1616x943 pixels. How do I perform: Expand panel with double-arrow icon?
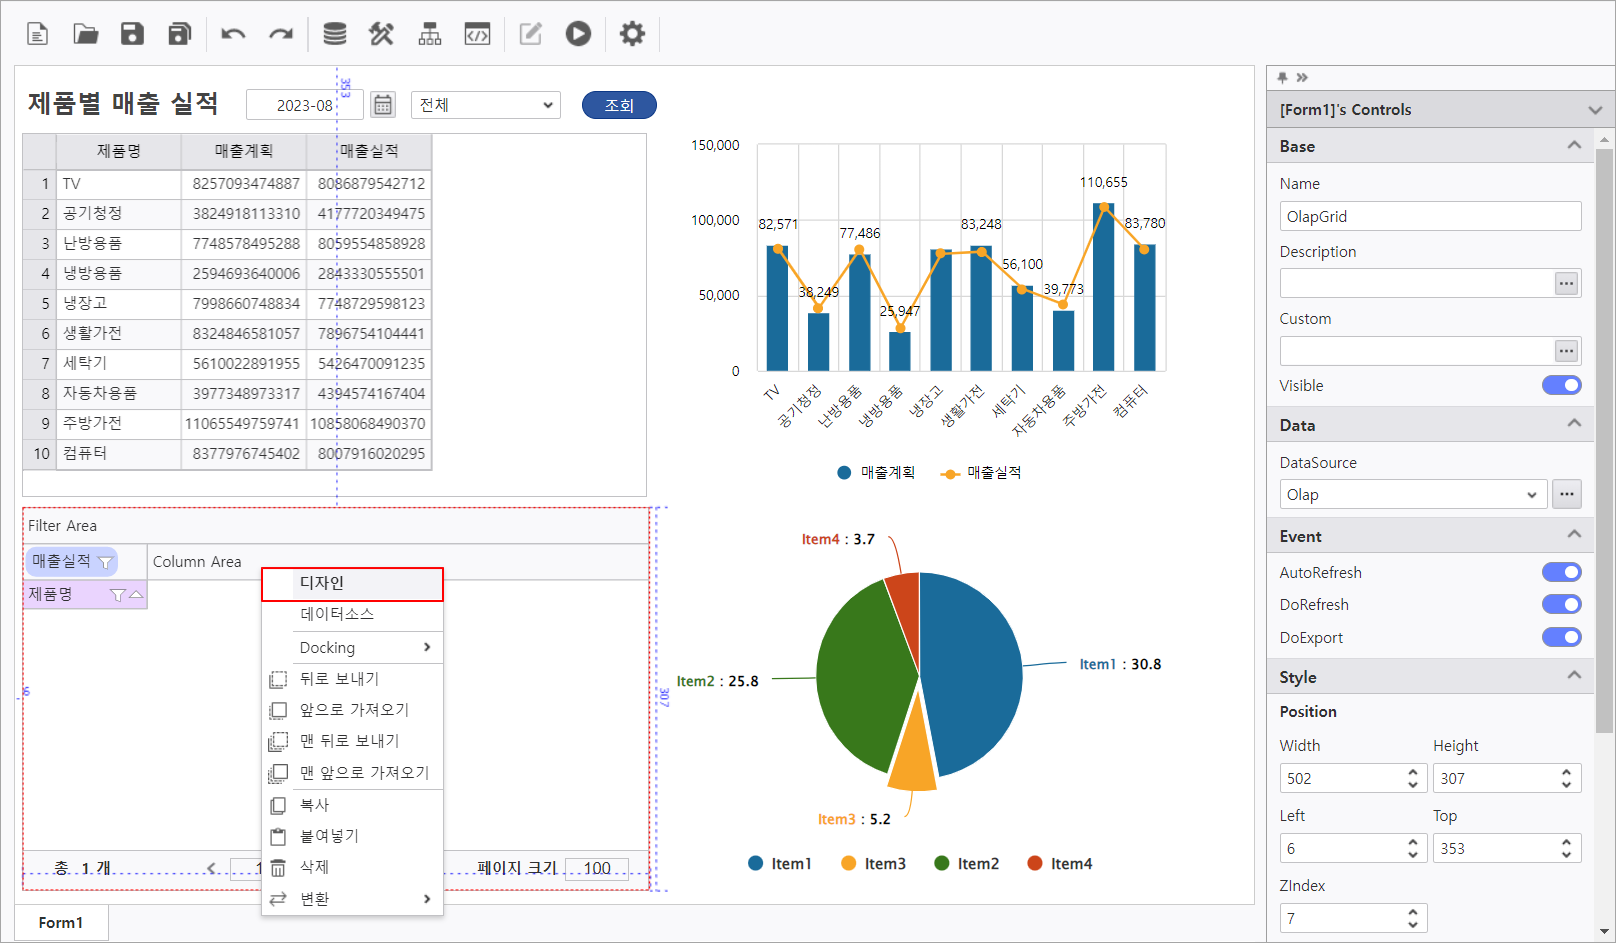tap(1302, 77)
